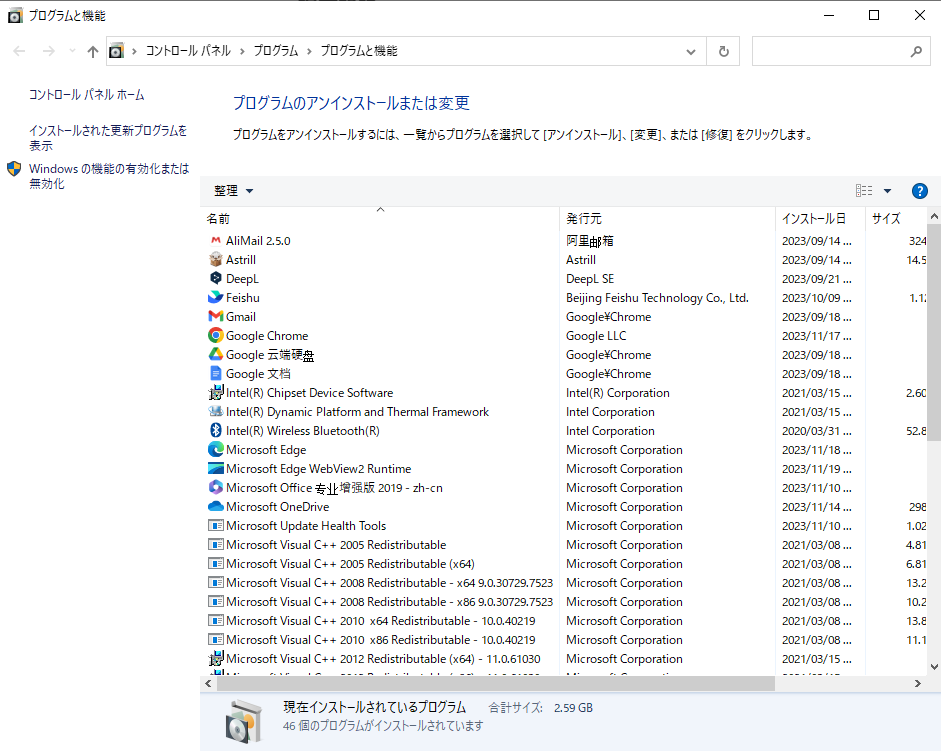Select Microsoft Visual C++ 2008 Redistributable x86 9.0.30729.7523

pos(564,602)
